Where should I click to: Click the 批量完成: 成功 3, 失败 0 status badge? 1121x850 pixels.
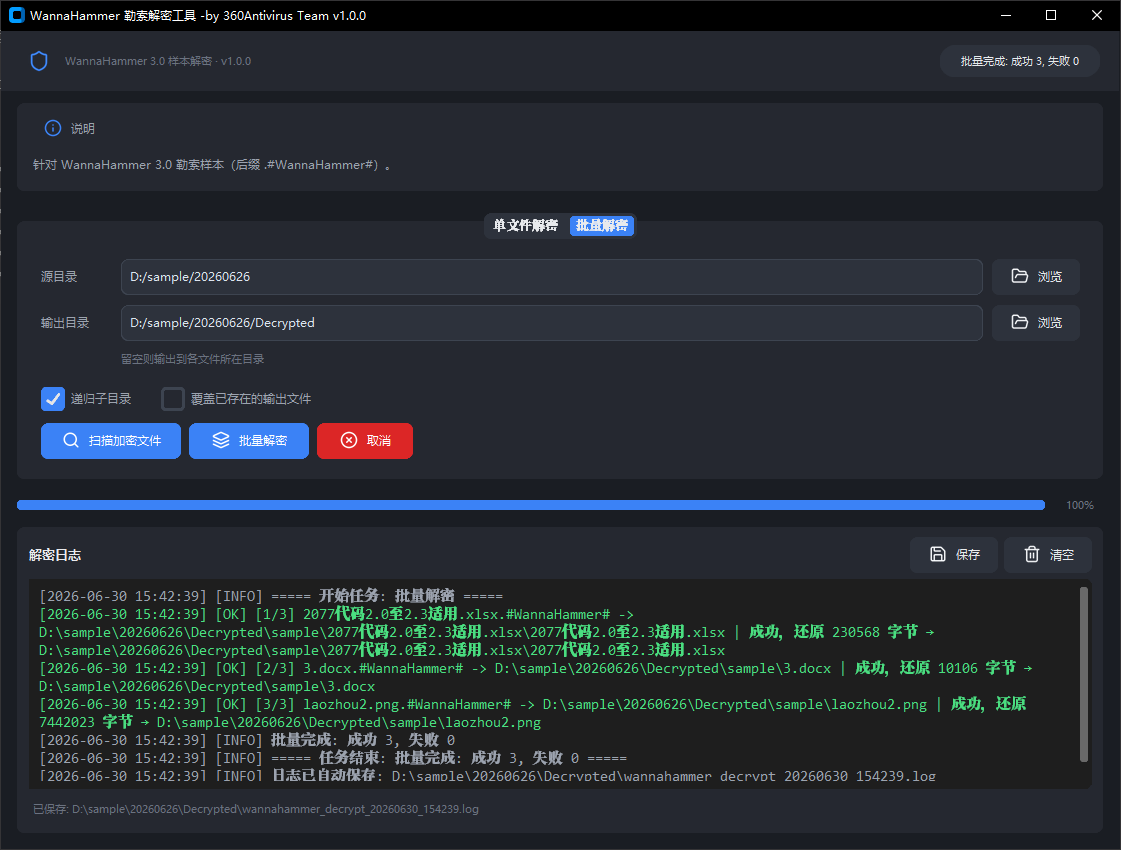click(x=1019, y=61)
